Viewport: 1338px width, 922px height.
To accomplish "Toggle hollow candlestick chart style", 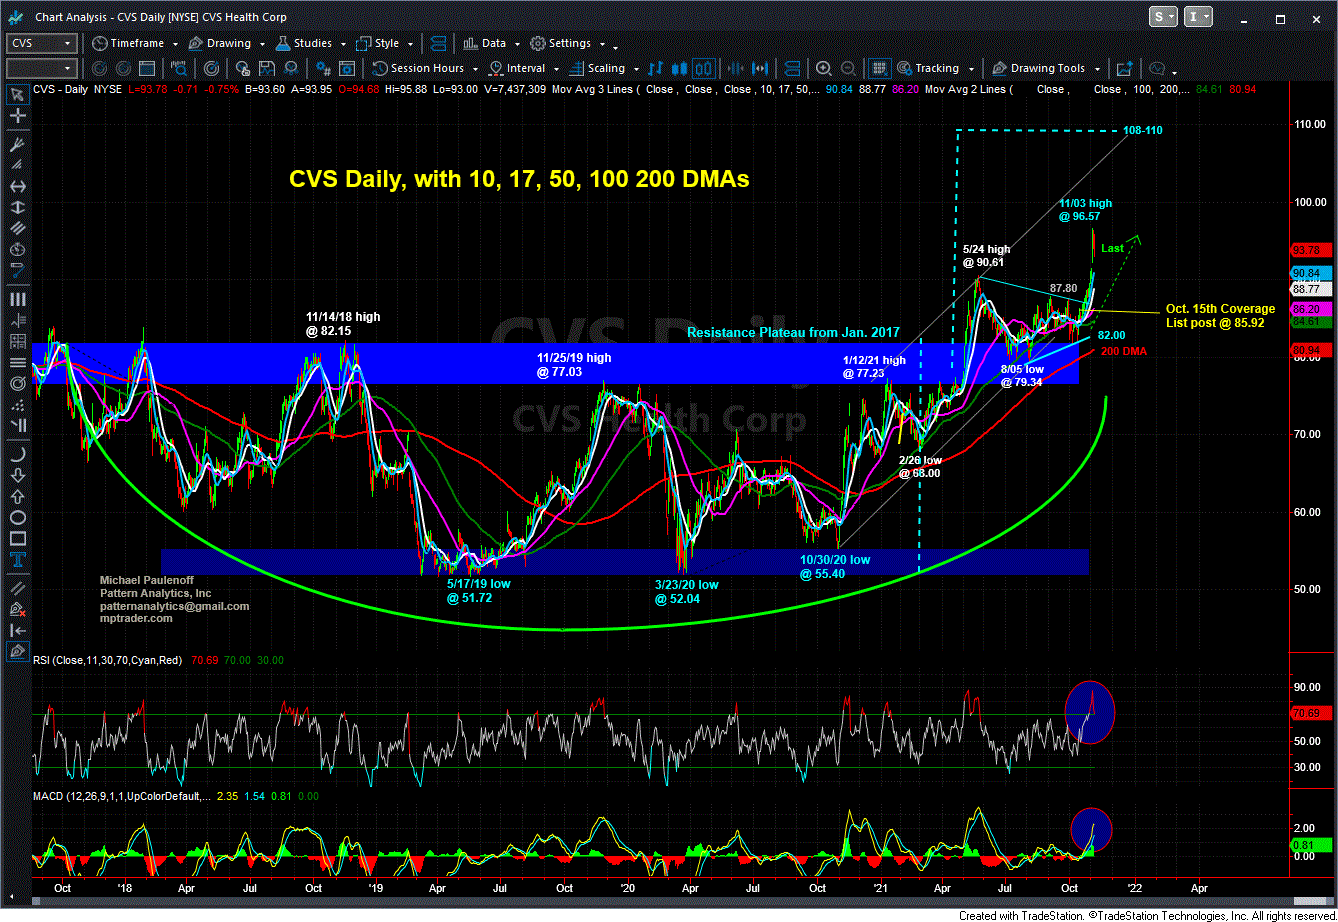I will [703, 68].
